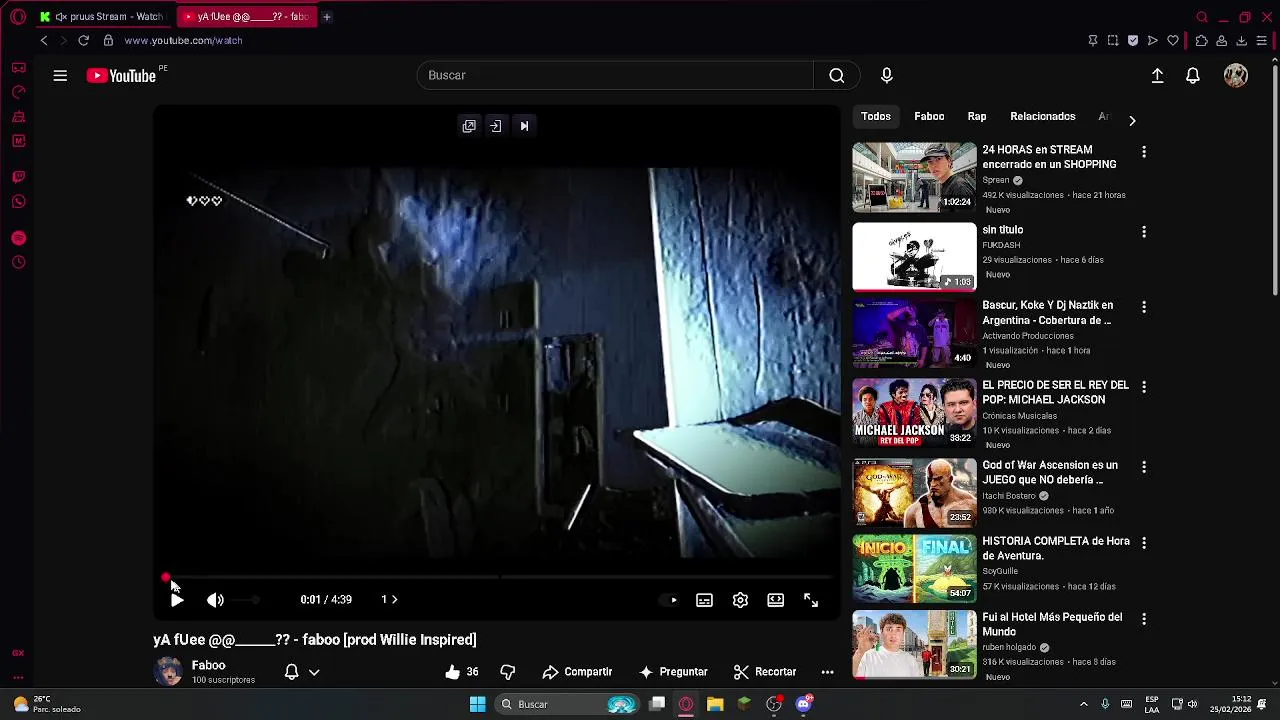Open chapter selector next to timestamp

coord(389,600)
